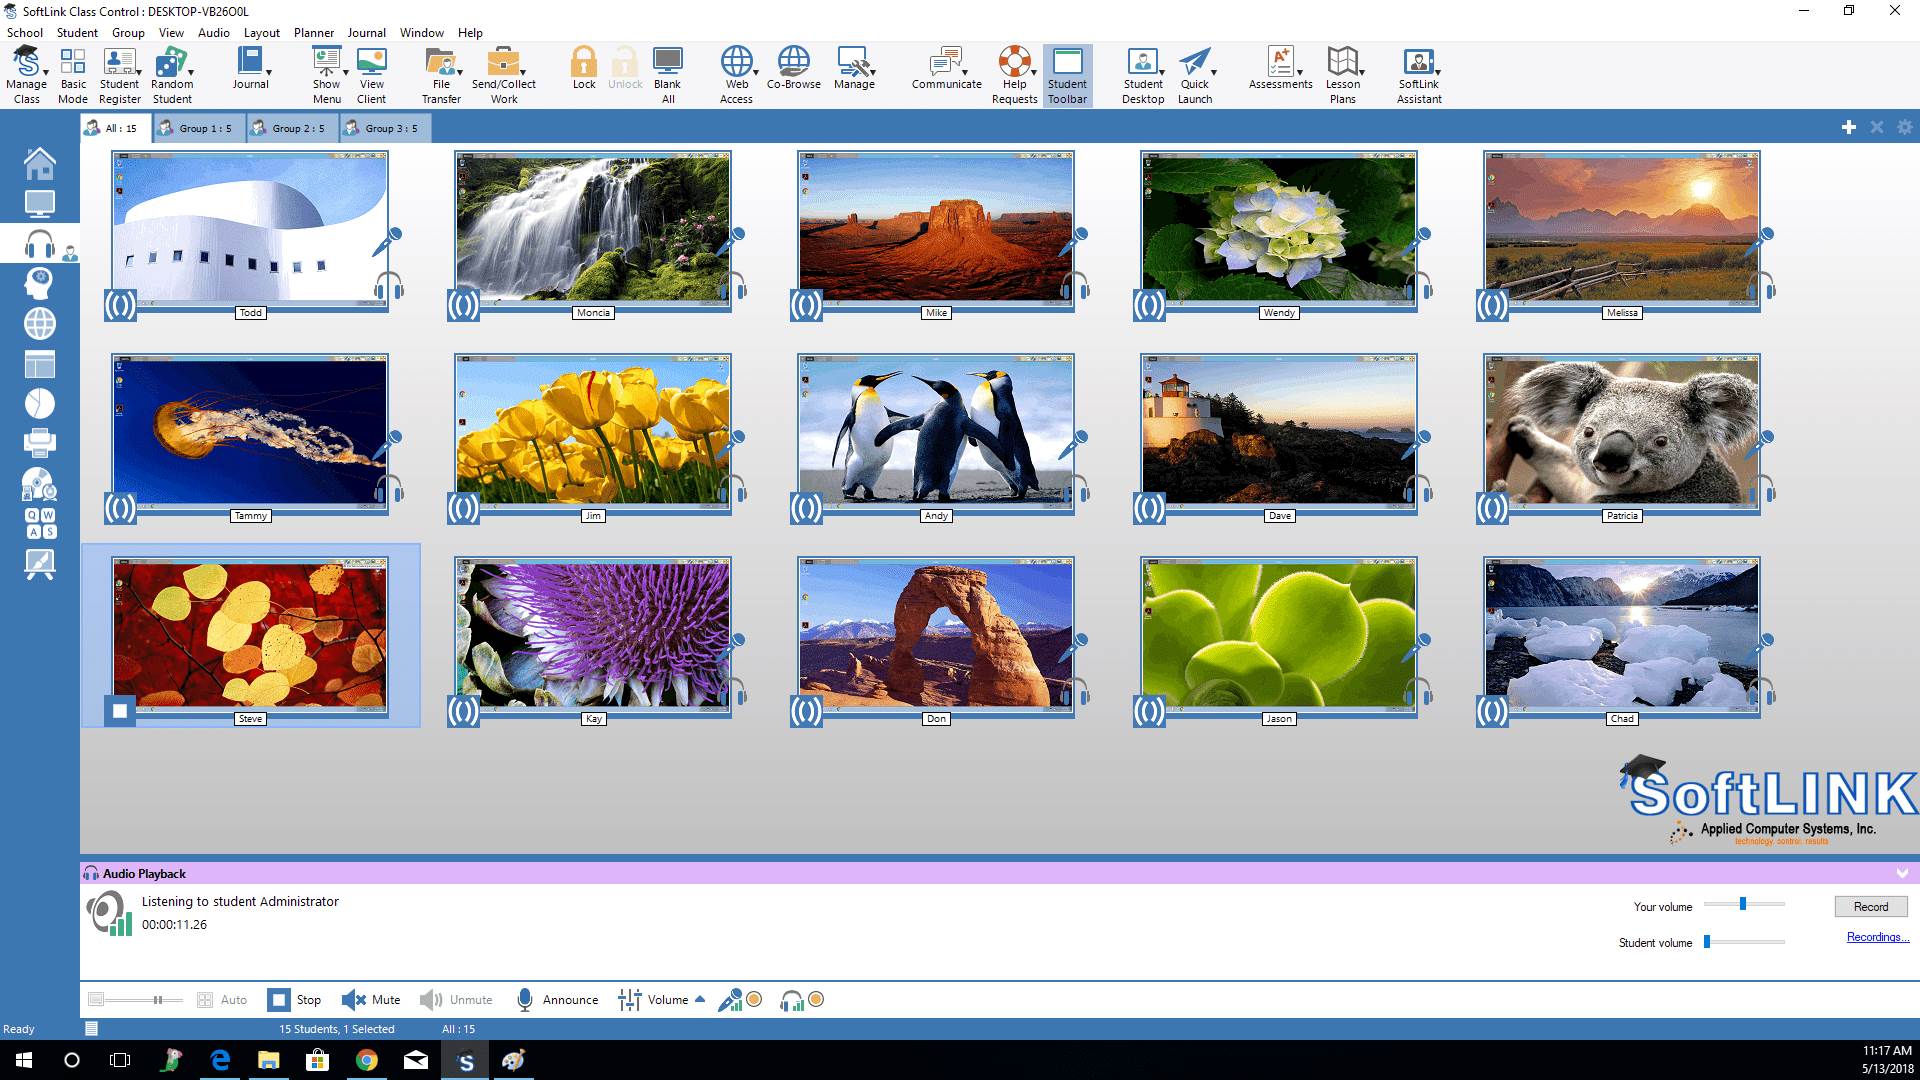The image size is (1920, 1080).
Task: Pick a Random Student
Action: [172, 75]
